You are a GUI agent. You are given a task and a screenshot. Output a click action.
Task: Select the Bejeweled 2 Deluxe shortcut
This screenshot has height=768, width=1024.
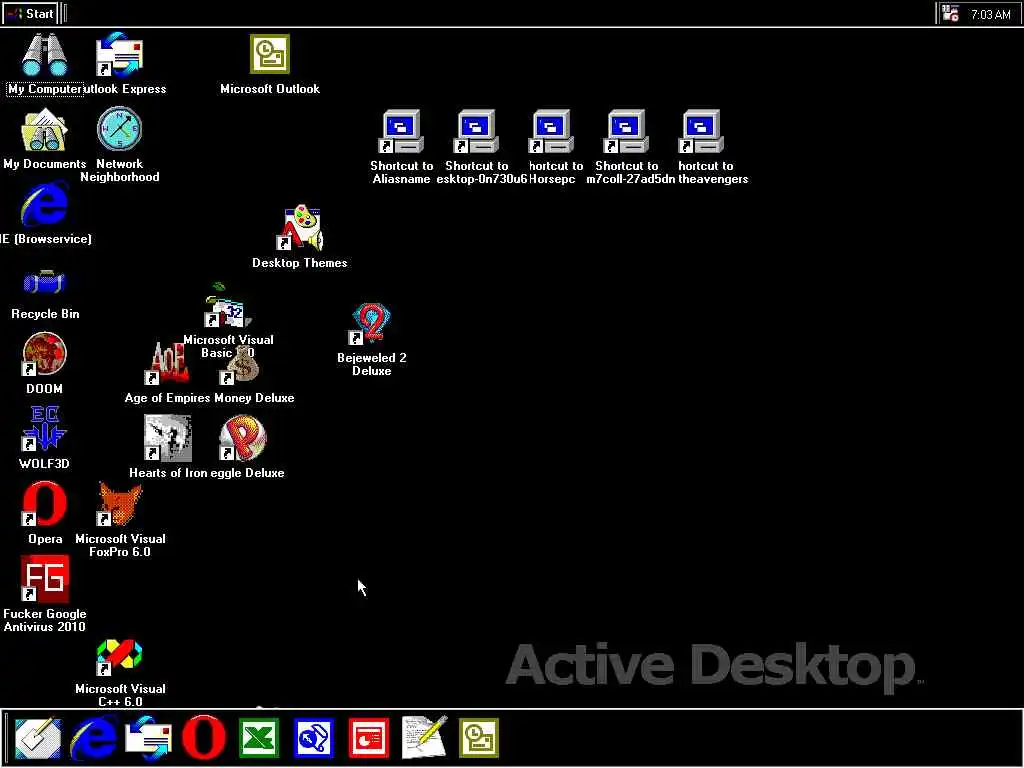coord(371,323)
